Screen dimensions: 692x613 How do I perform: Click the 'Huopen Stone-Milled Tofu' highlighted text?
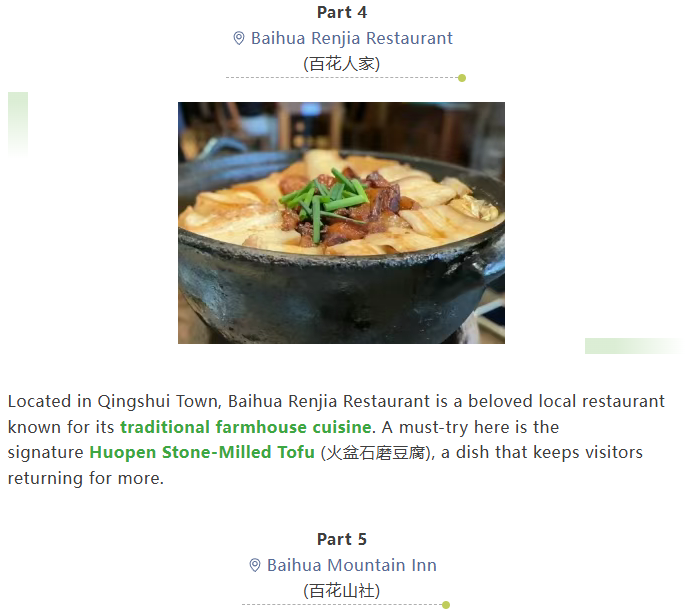click(202, 452)
